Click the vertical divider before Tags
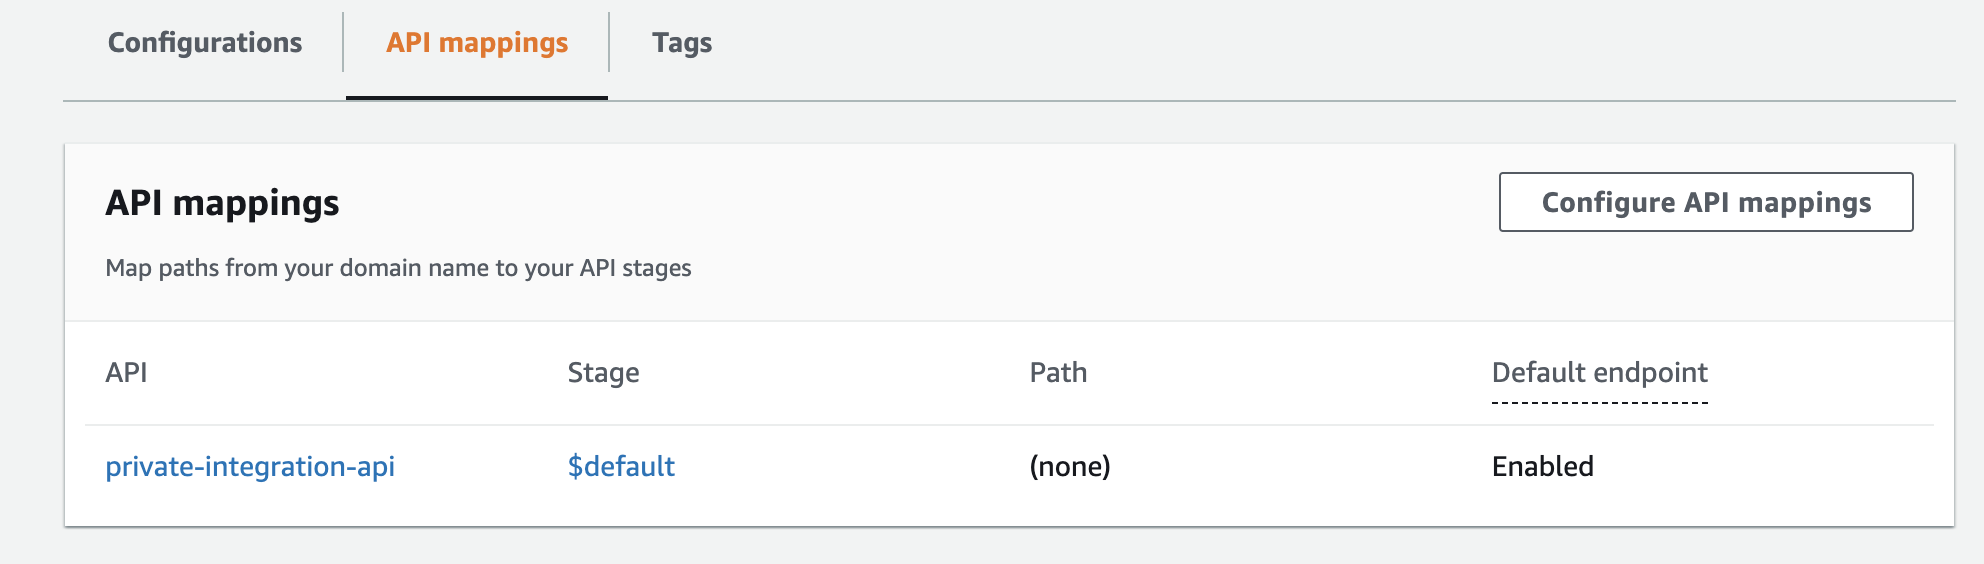 click(x=609, y=42)
